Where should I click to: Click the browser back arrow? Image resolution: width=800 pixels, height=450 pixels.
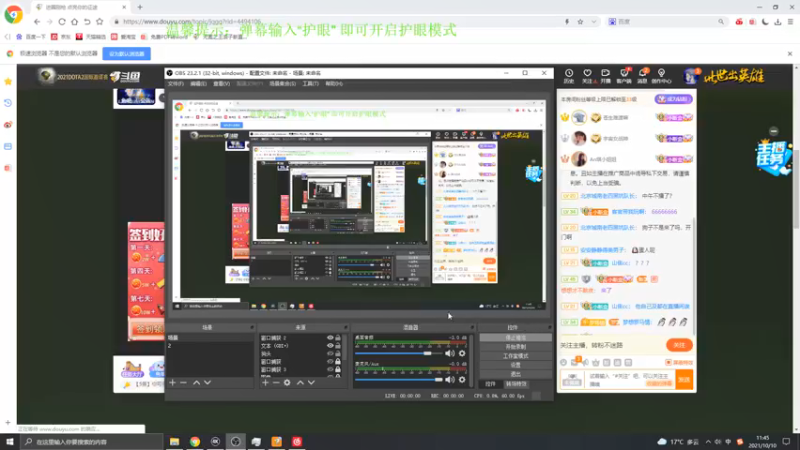(37, 22)
